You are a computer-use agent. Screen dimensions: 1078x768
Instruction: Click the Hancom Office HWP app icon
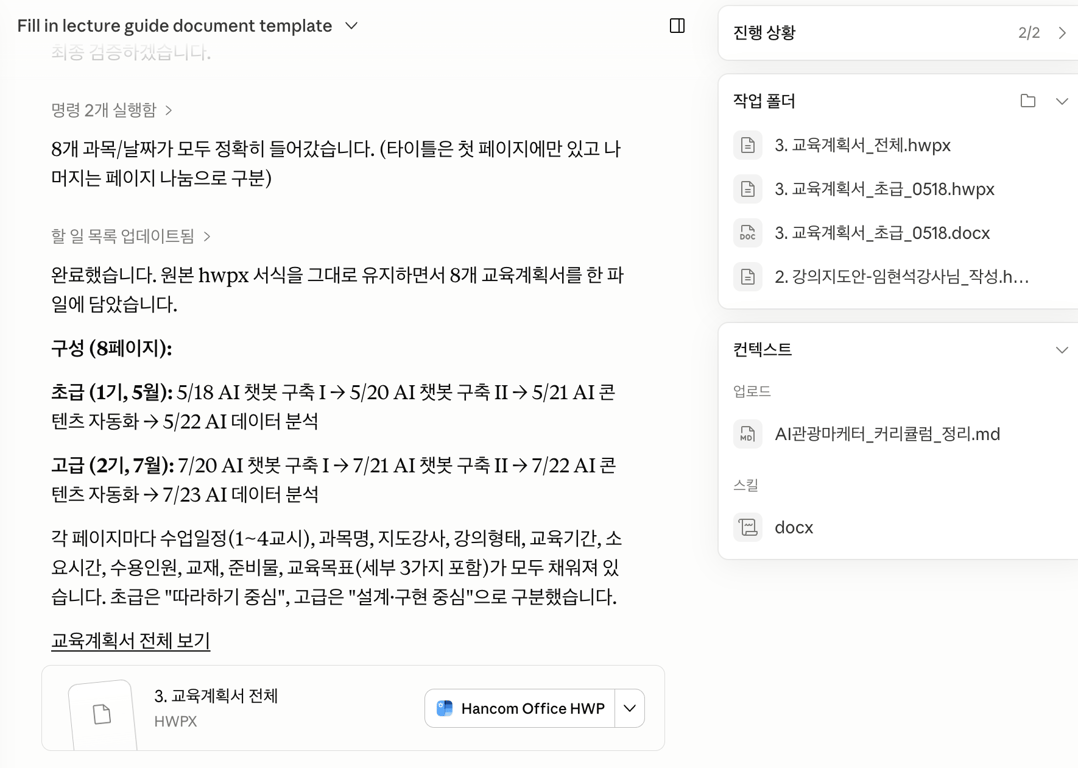click(445, 708)
